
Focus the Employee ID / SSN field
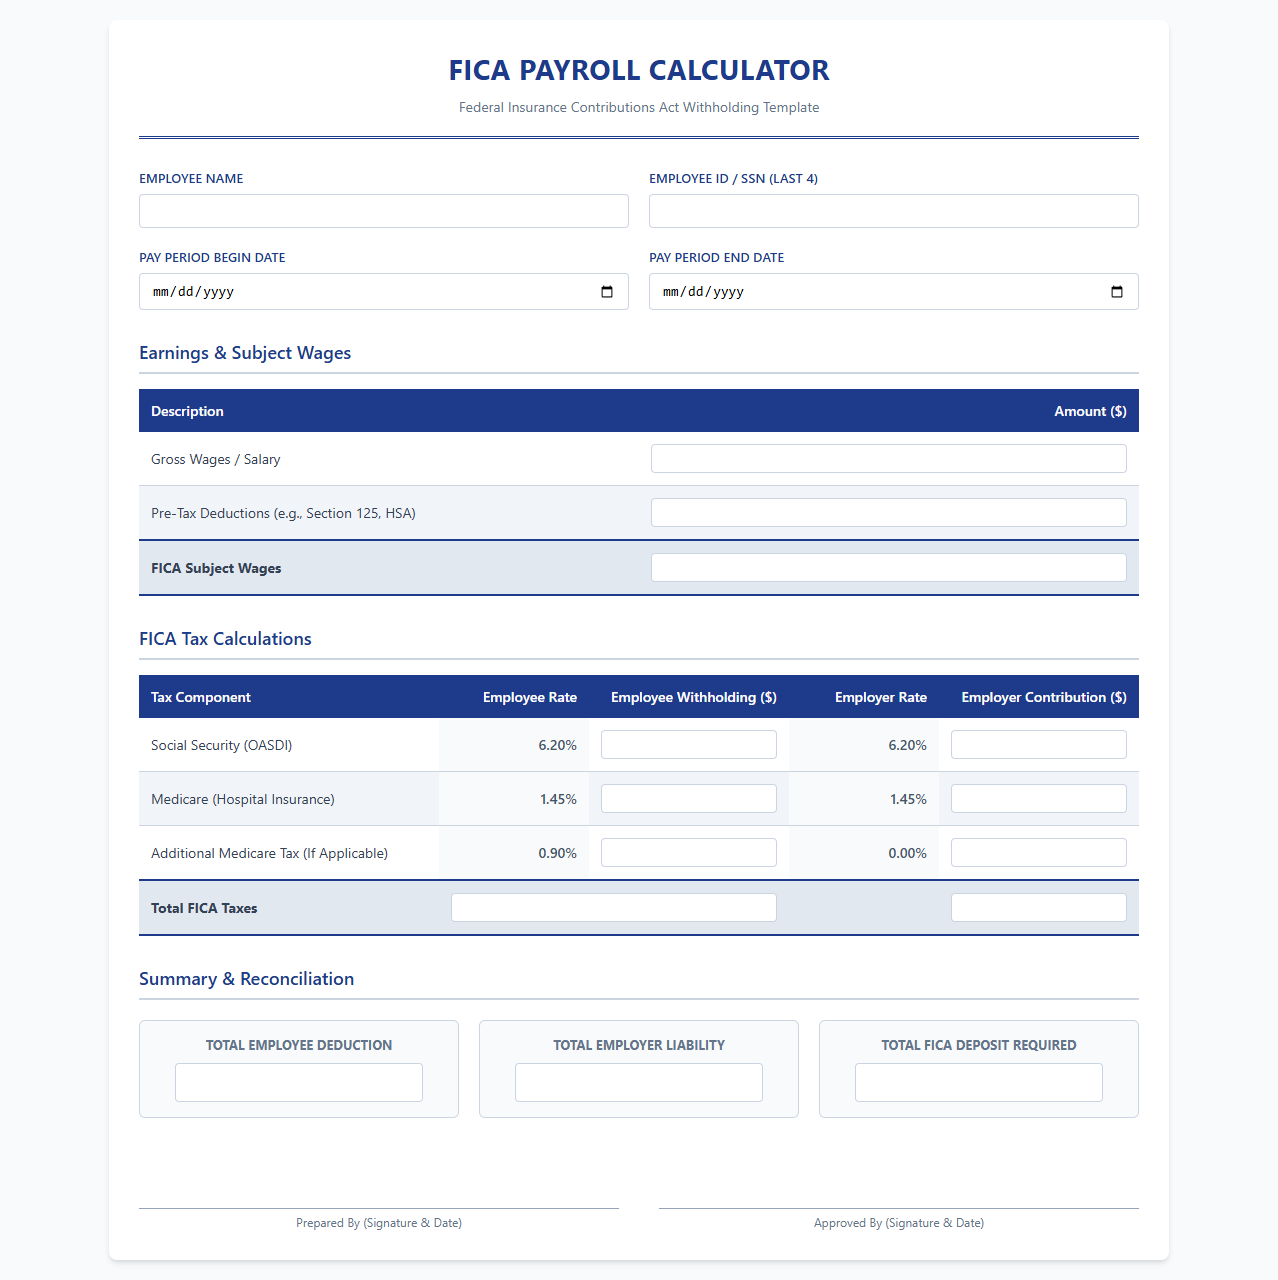894,211
